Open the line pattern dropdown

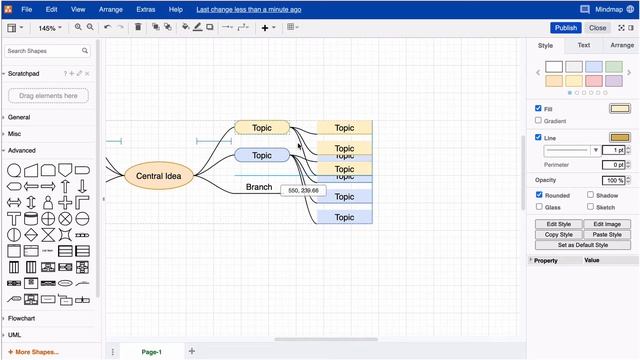[572, 150]
